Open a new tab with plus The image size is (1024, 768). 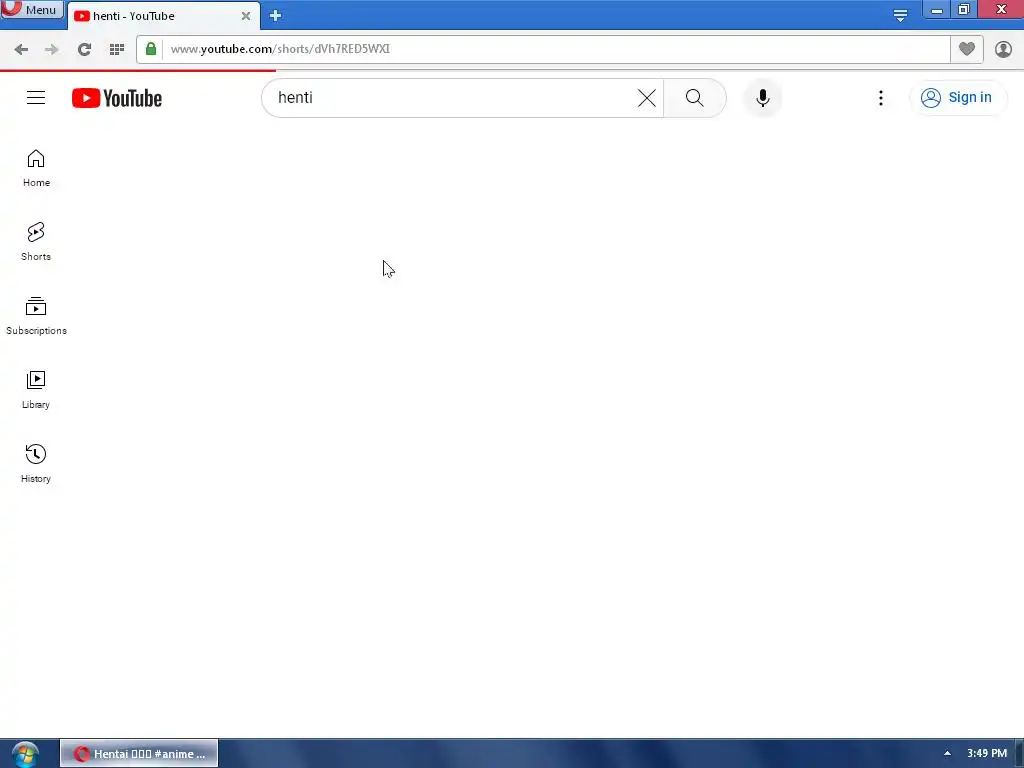pyautogui.click(x=276, y=16)
